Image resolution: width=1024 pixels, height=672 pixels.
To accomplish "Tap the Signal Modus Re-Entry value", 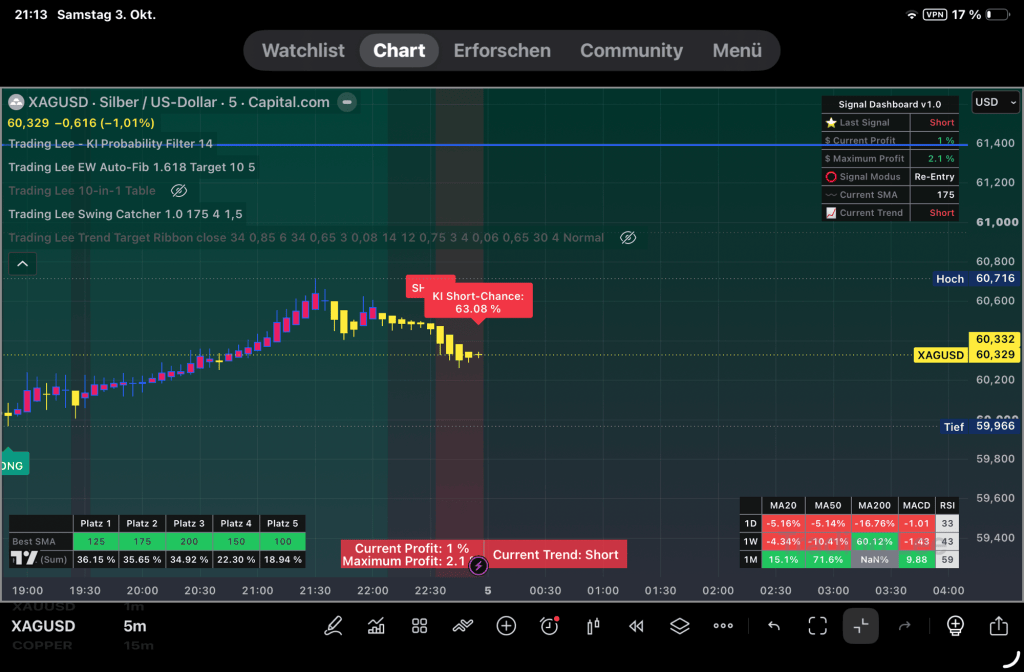I will [x=935, y=176].
